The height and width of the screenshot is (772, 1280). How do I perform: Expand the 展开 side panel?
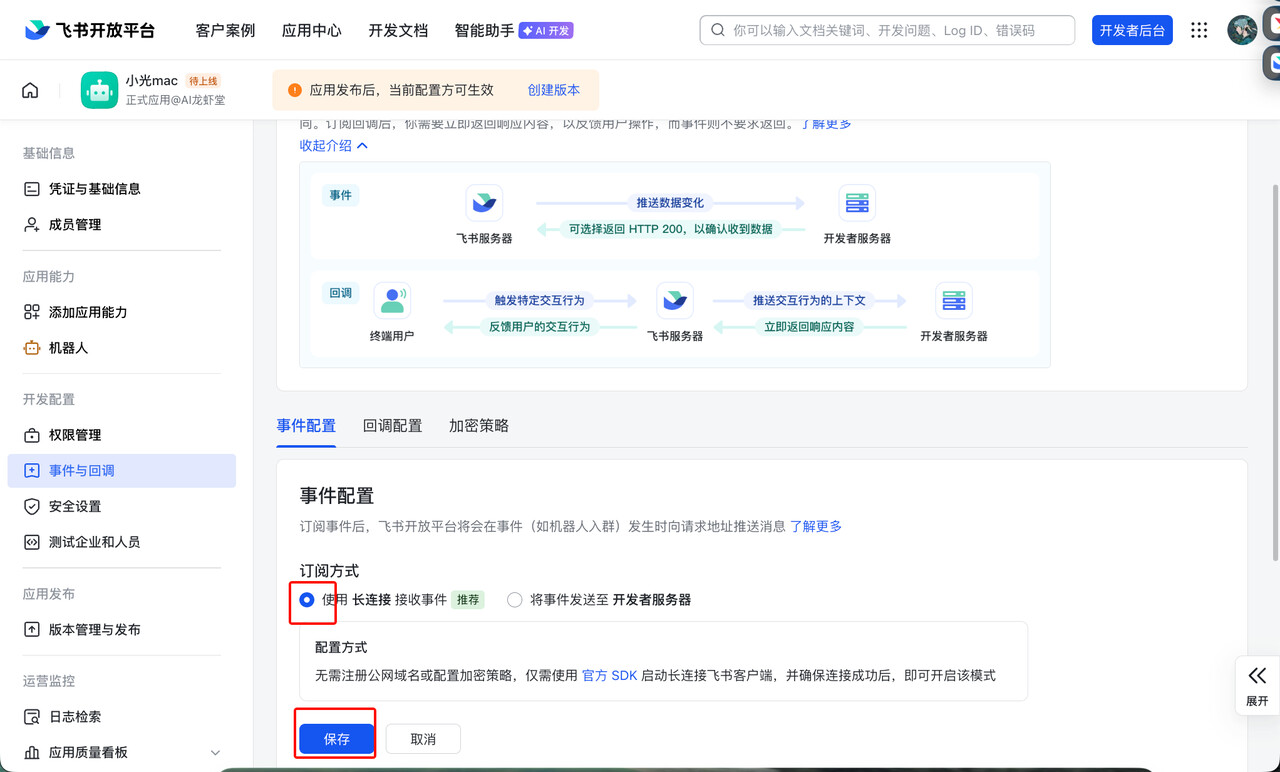click(x=1257, y=684)
